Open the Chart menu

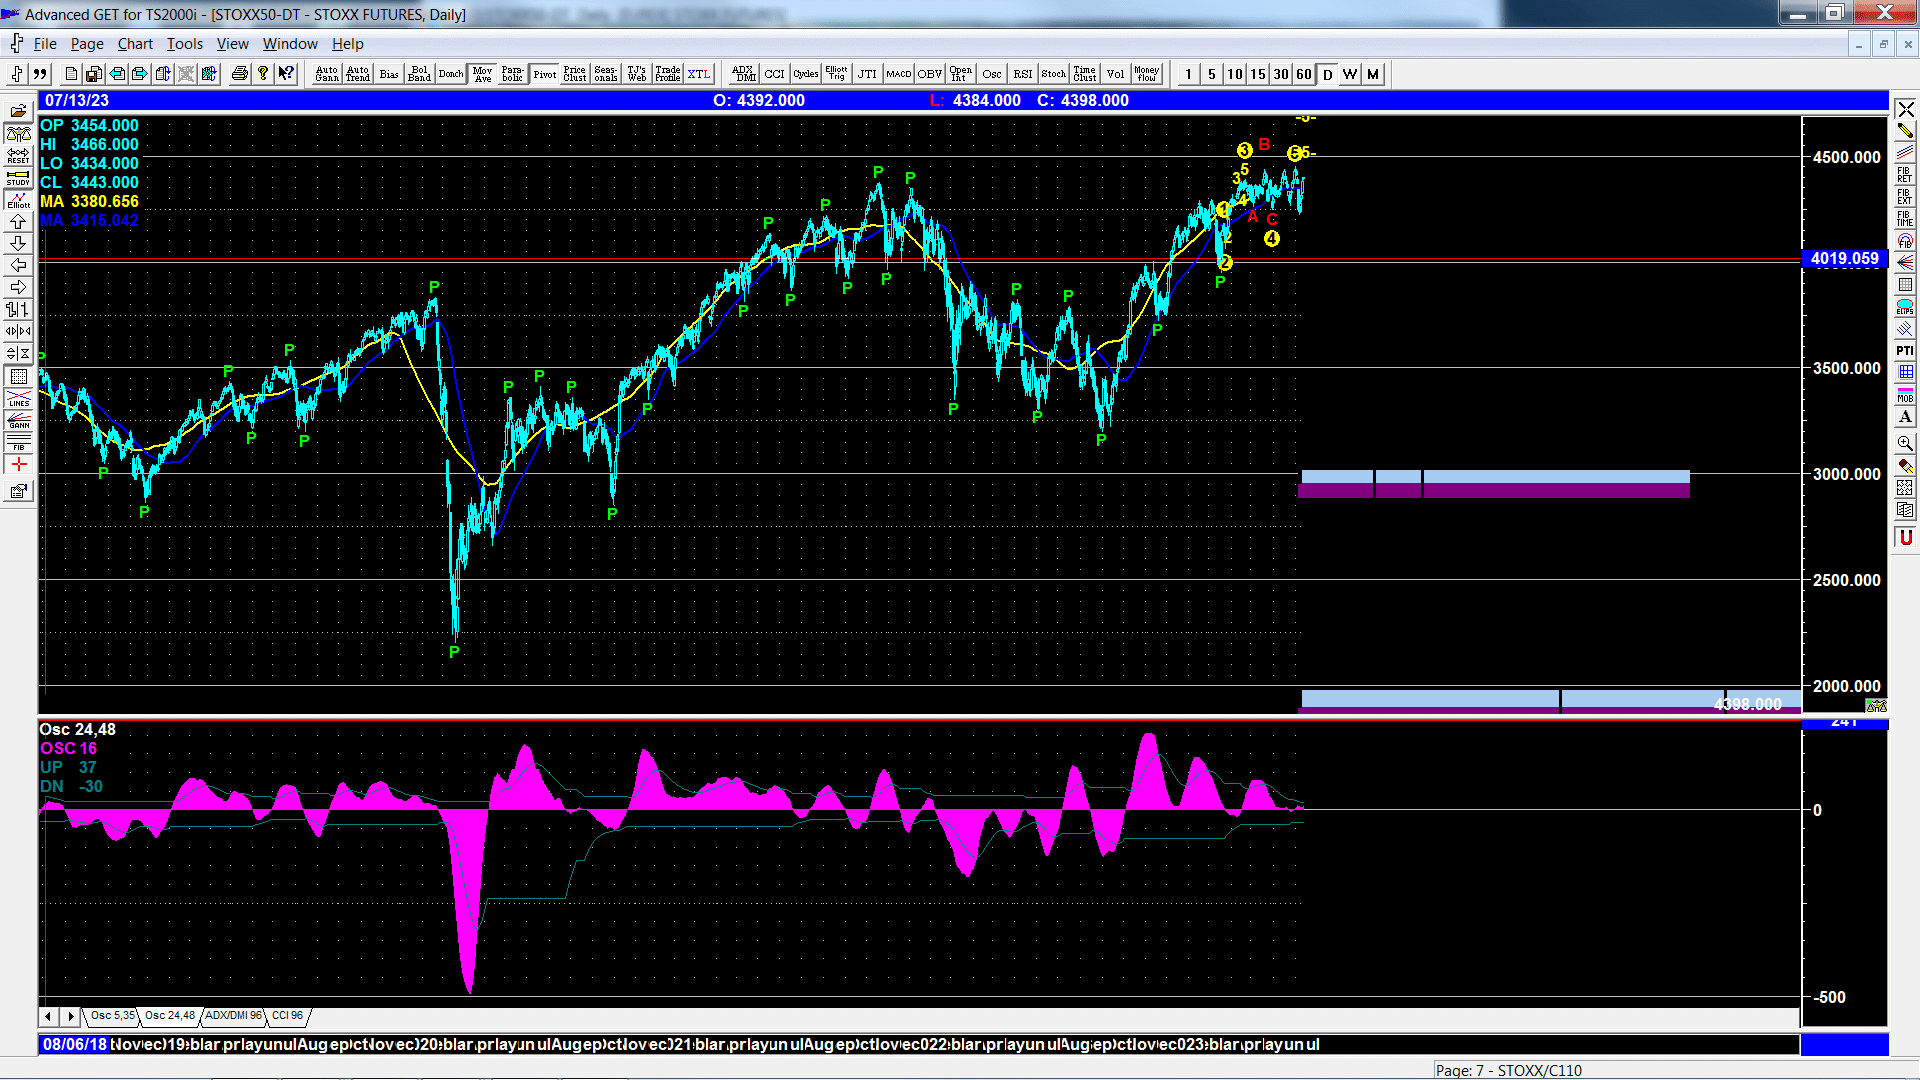135,44
